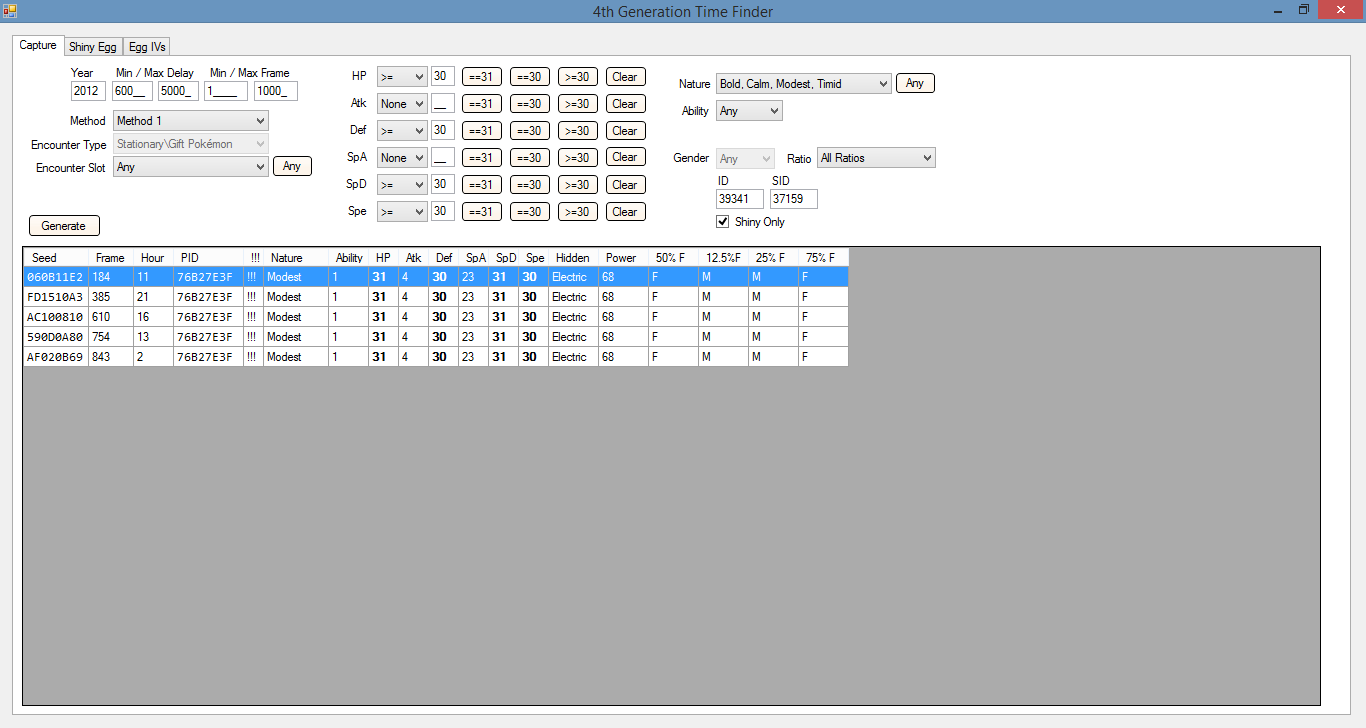
Task: Click the ==30 button for Spe
Action: [530, 211]
